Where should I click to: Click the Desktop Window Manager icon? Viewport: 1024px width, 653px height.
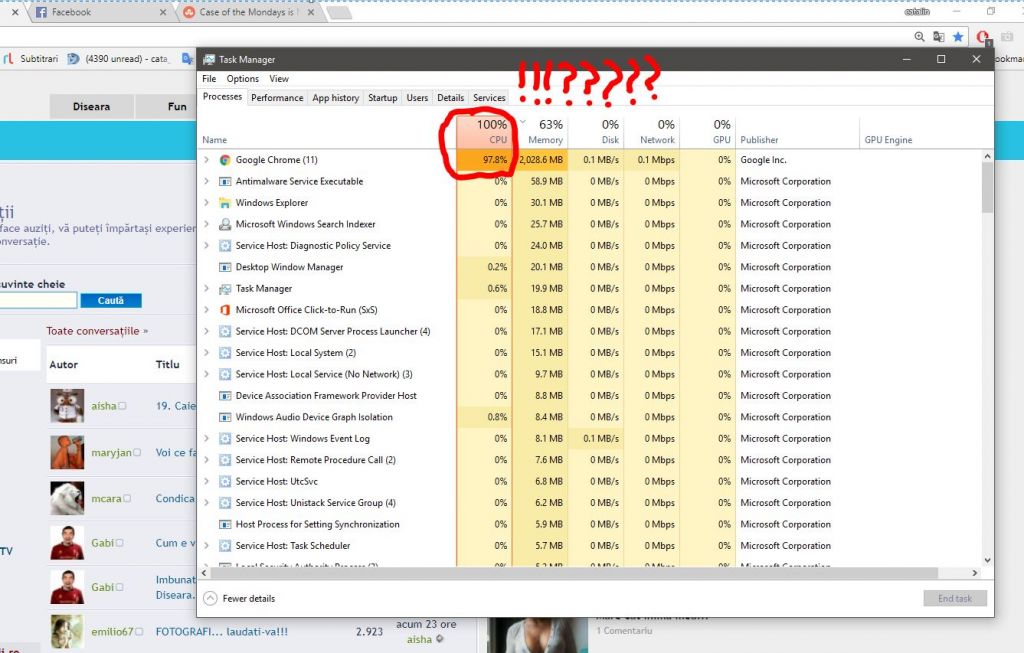[225, 267]
